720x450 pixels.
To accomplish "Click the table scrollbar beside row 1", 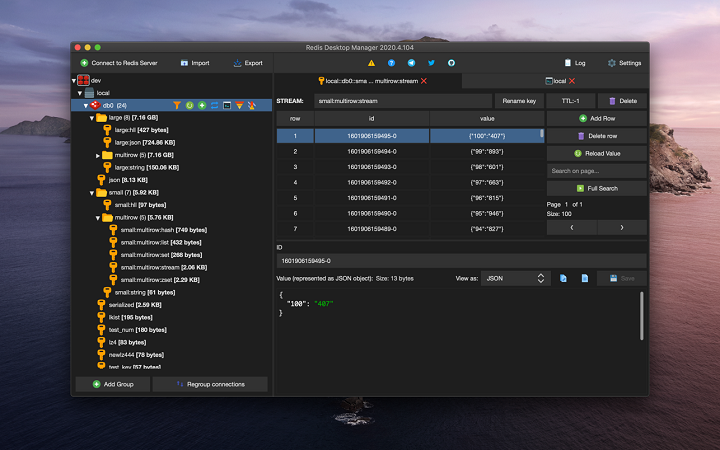I will [542, 134].
